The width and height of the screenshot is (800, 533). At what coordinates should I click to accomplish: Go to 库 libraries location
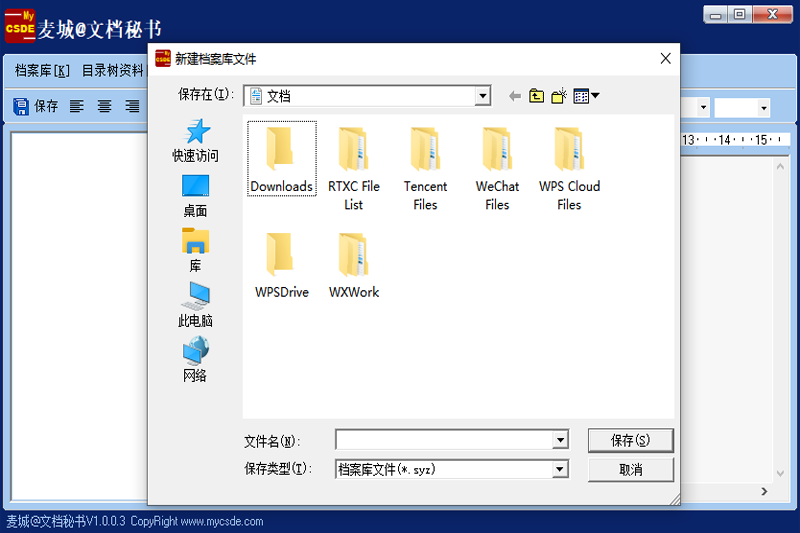[x=195, y=250]
